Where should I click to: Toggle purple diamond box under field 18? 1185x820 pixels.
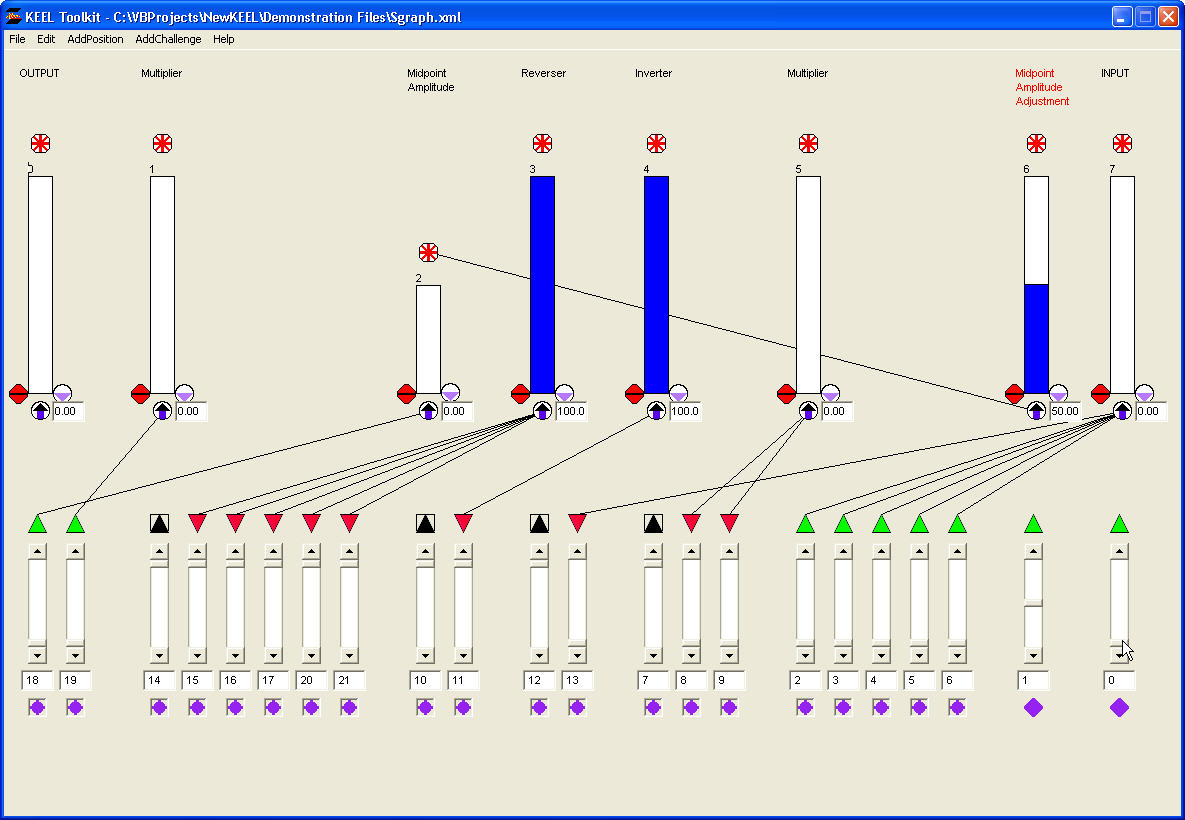point(37,707)
